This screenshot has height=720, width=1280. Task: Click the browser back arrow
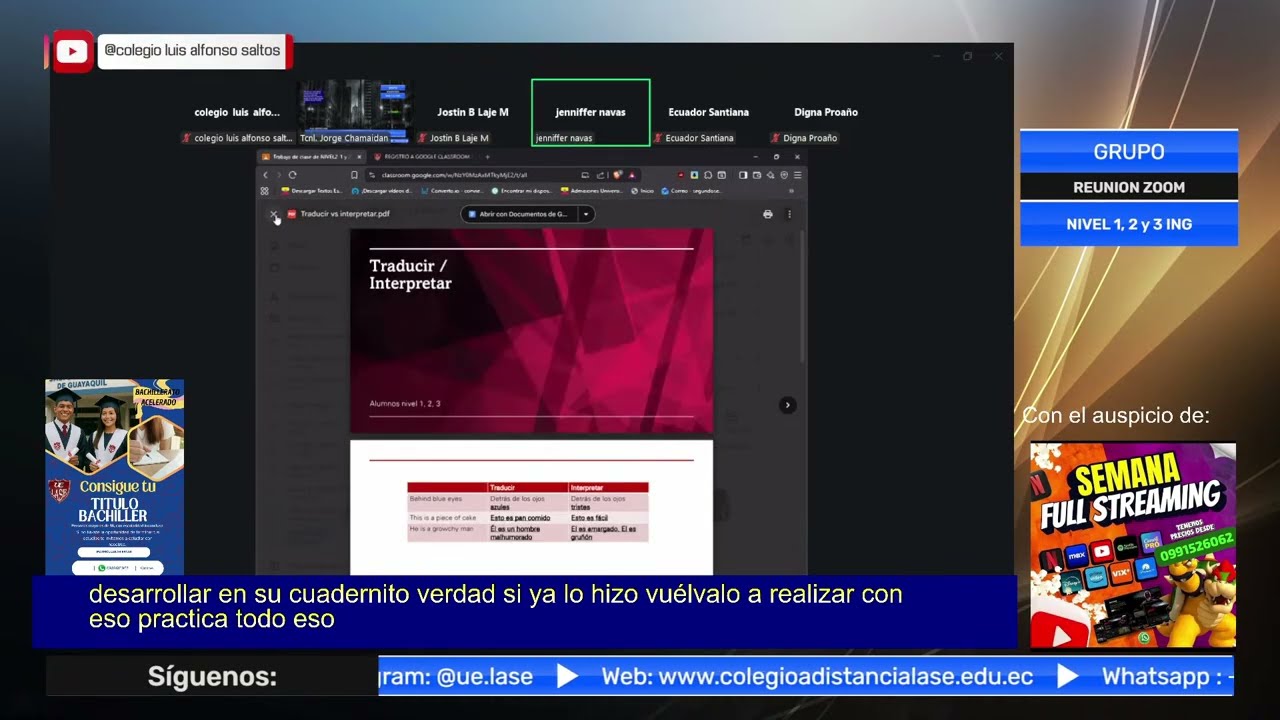pyautogui.click(x=265, y=175)
